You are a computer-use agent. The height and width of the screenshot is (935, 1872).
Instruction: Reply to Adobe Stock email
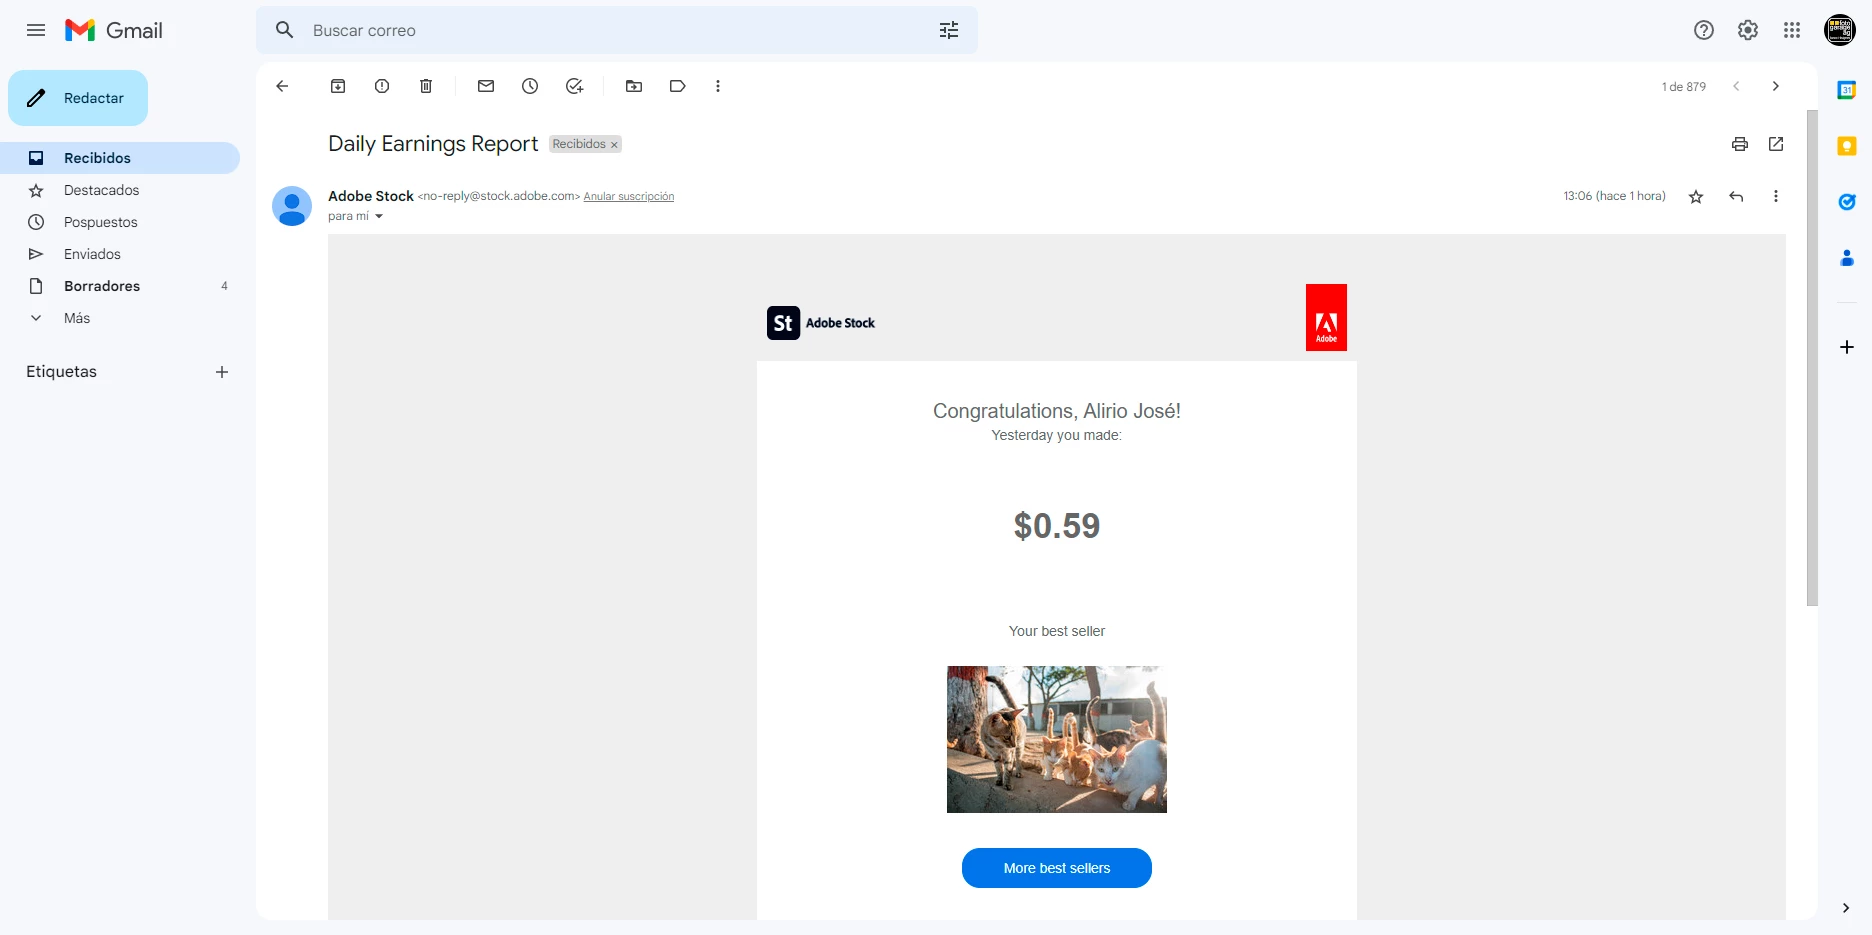pyautogui.click(x=1736, y=196)
